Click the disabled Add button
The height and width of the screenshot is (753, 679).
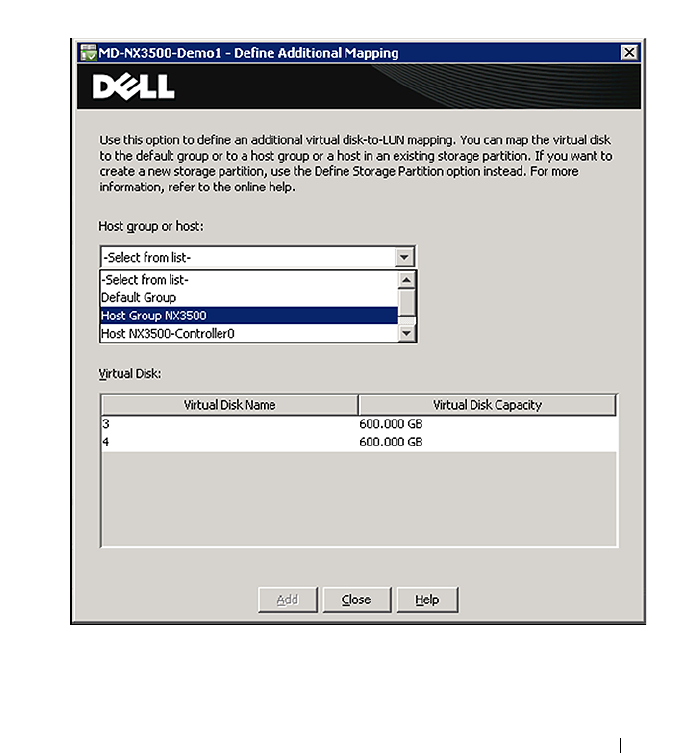click(x=288, y=599)
